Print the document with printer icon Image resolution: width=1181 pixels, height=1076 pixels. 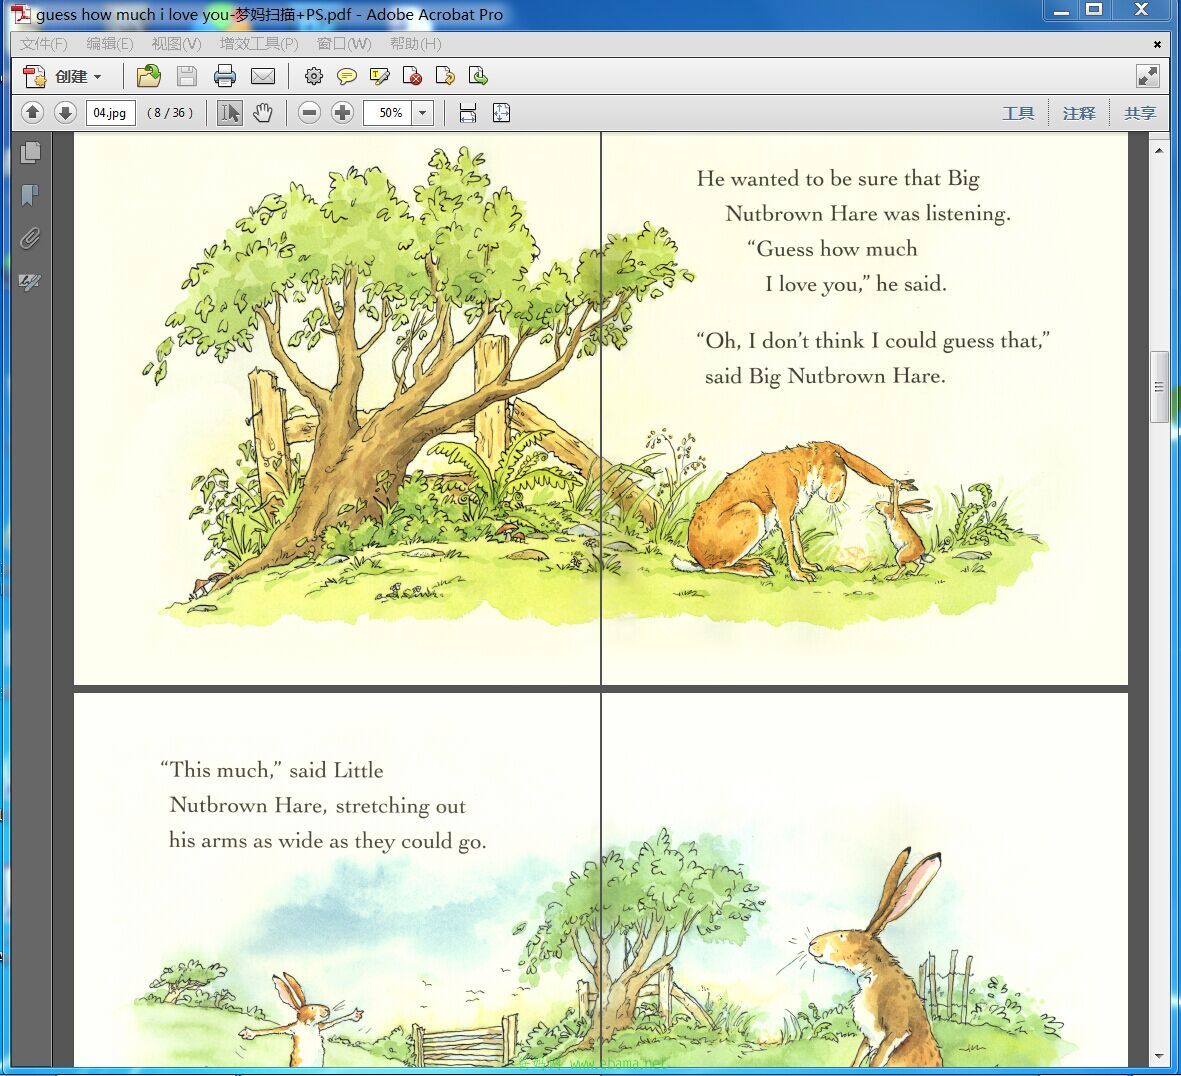click(224, 76)
